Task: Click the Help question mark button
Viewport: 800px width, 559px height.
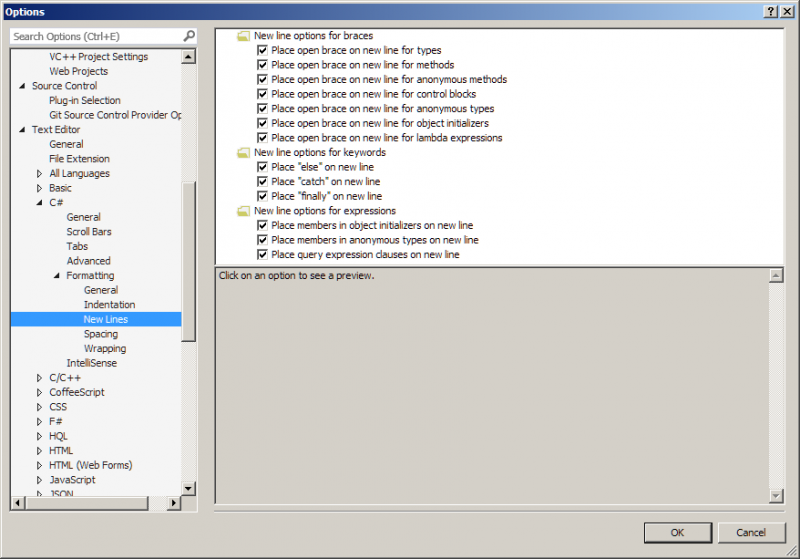Action: [771, 11]
